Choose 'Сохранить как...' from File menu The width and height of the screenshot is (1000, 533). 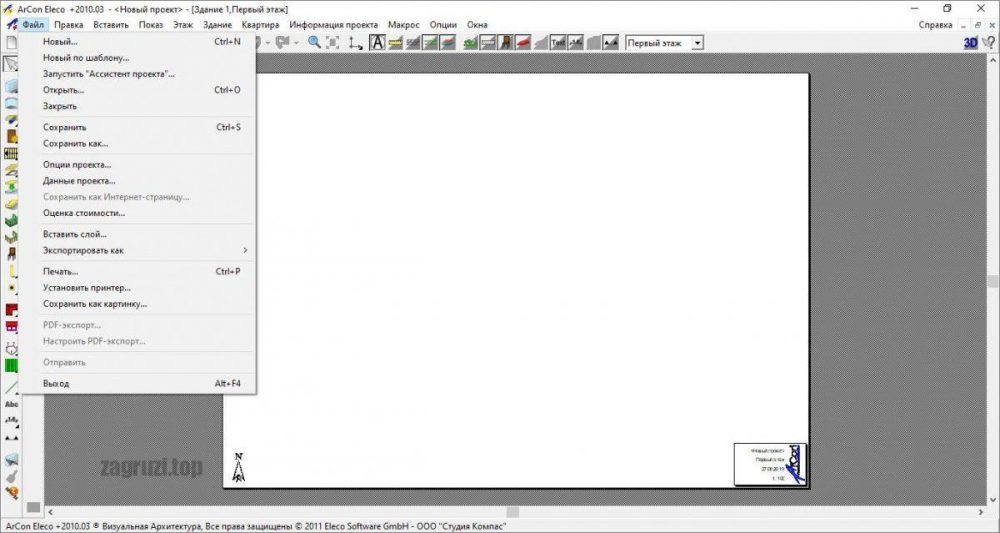click(75, 143)
